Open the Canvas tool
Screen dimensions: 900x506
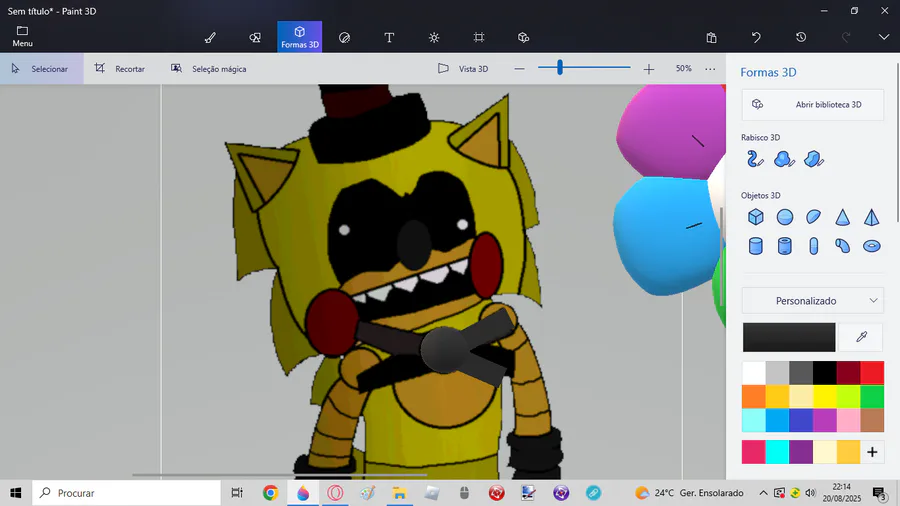(x=479, y=37)
